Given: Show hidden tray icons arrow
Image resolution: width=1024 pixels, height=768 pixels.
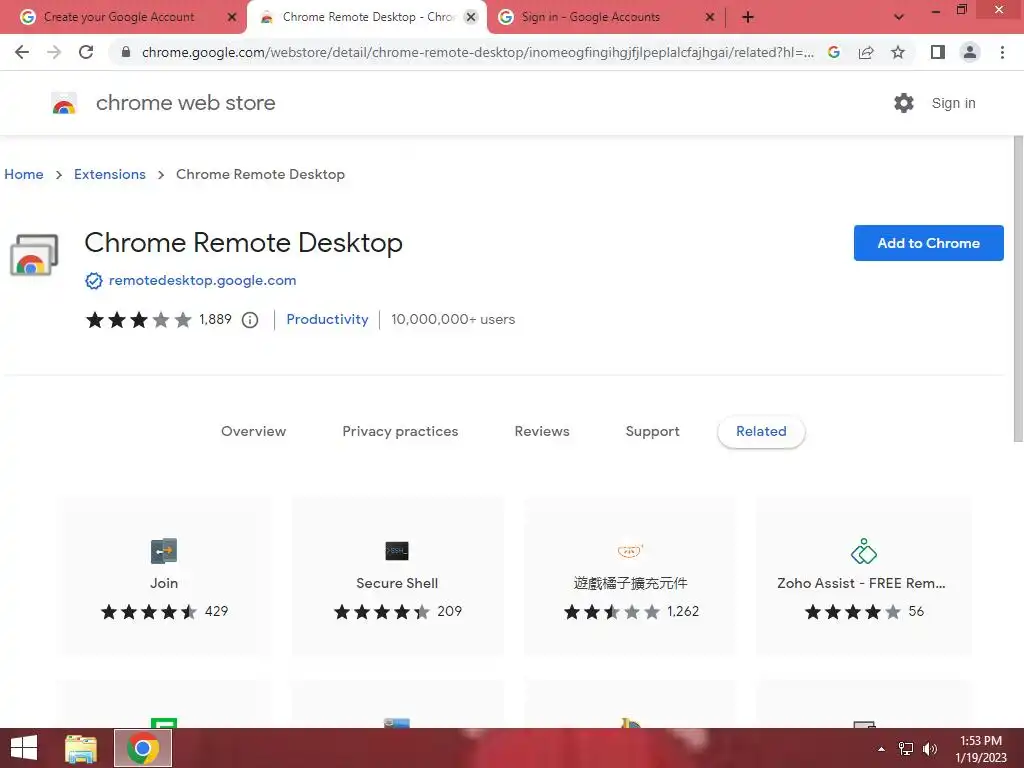Looking at the screenshot, I should click(x=882, y=749).
